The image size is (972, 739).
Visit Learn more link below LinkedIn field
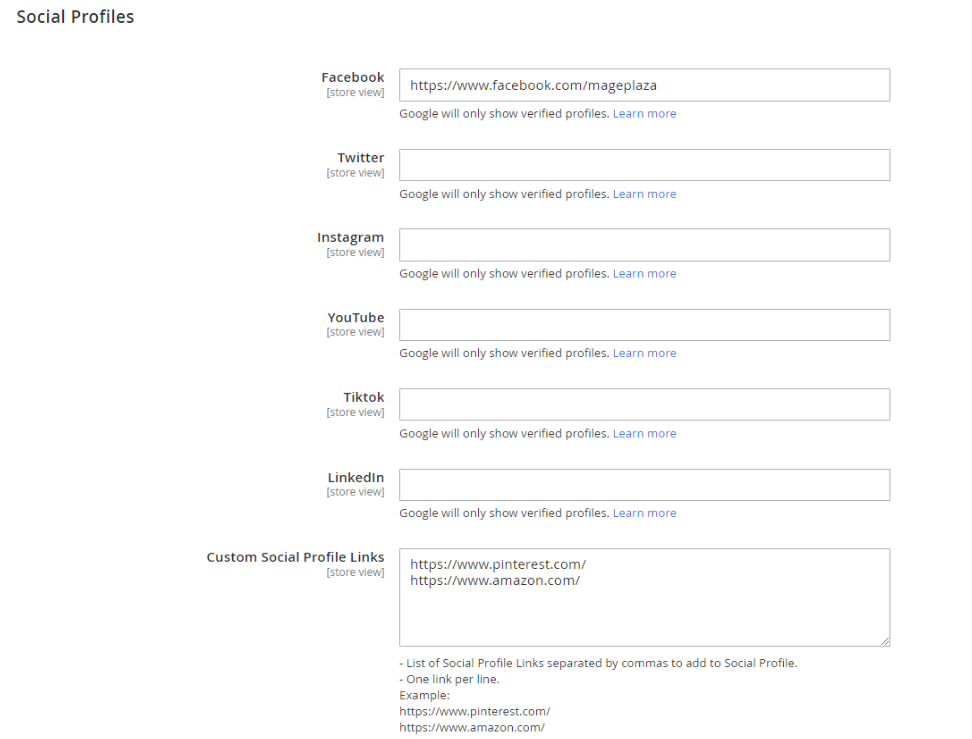point(644,513)
